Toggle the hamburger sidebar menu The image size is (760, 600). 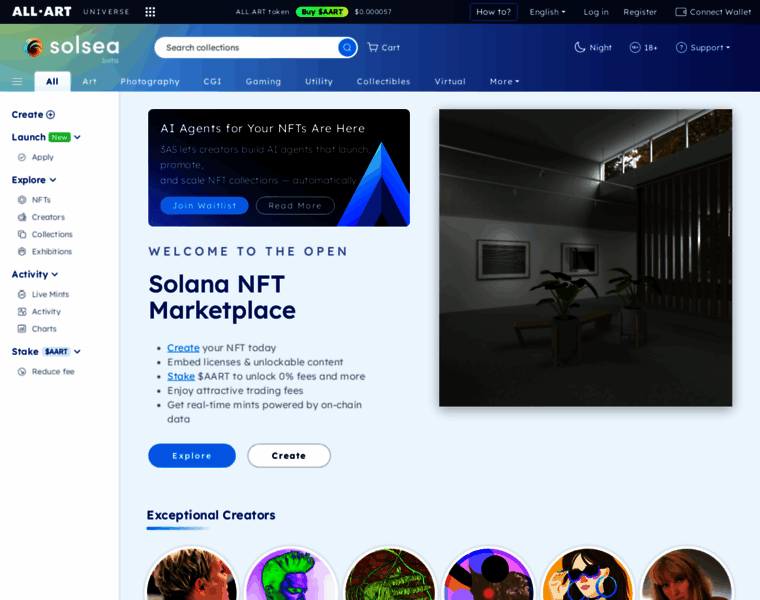(17, 81)
